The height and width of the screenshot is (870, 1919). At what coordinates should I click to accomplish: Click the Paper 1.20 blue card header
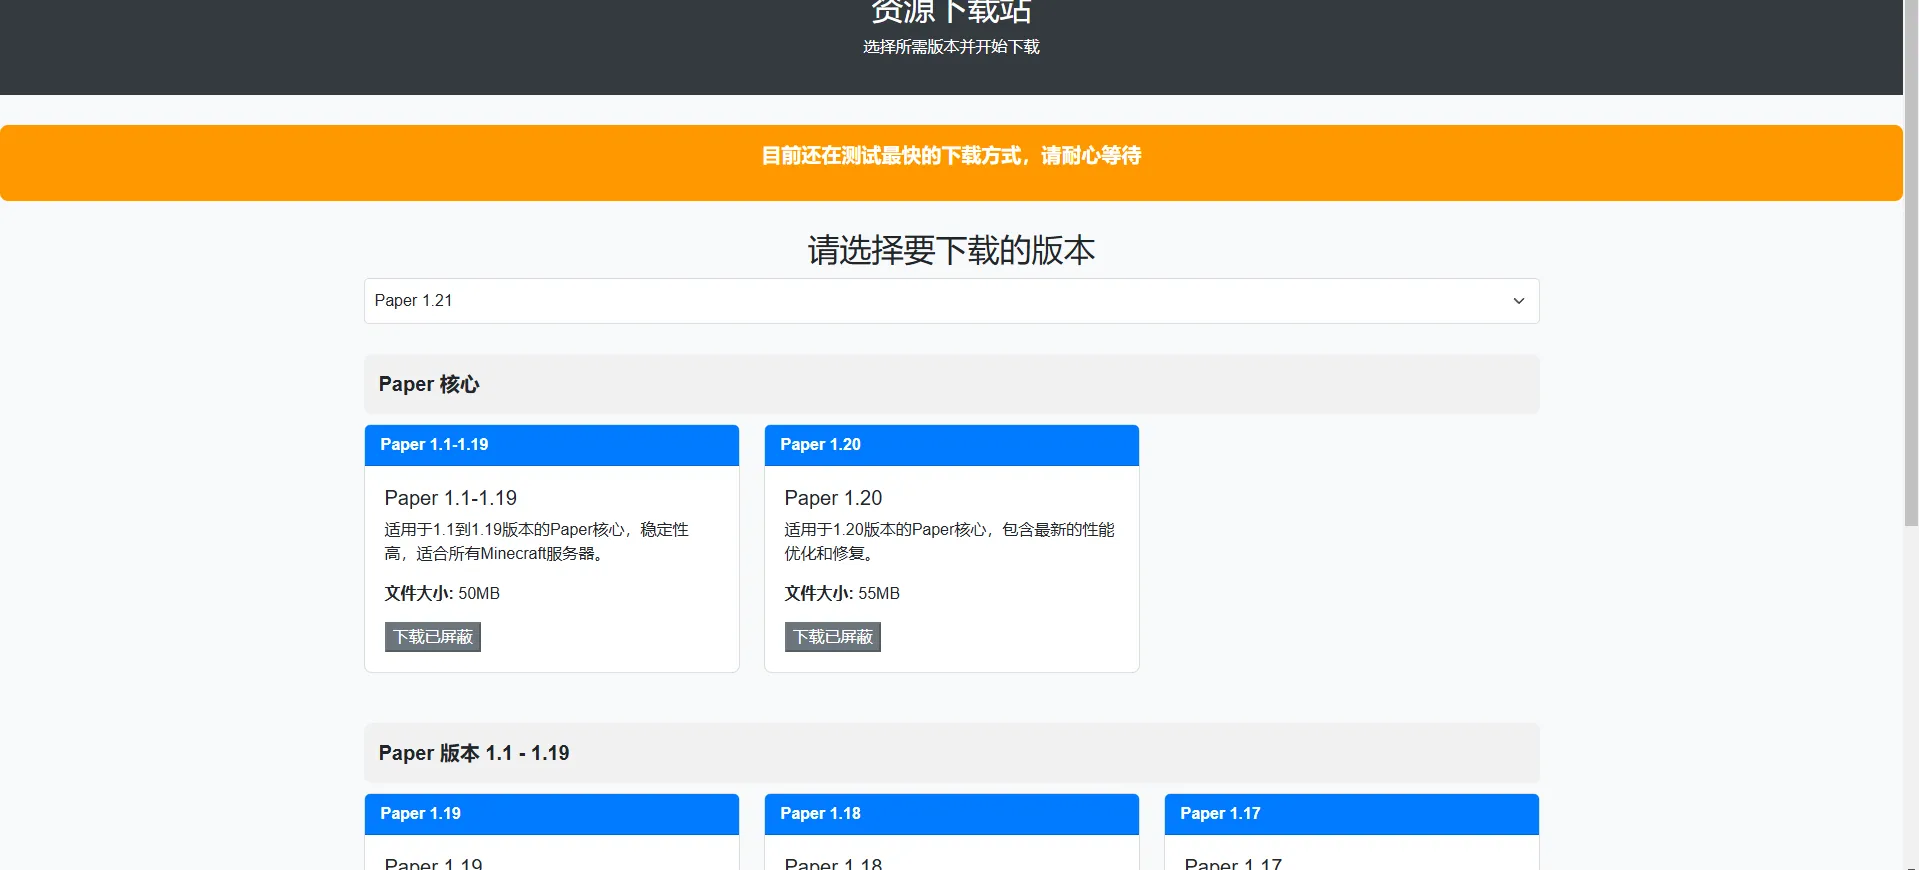(x=952, y=445)
